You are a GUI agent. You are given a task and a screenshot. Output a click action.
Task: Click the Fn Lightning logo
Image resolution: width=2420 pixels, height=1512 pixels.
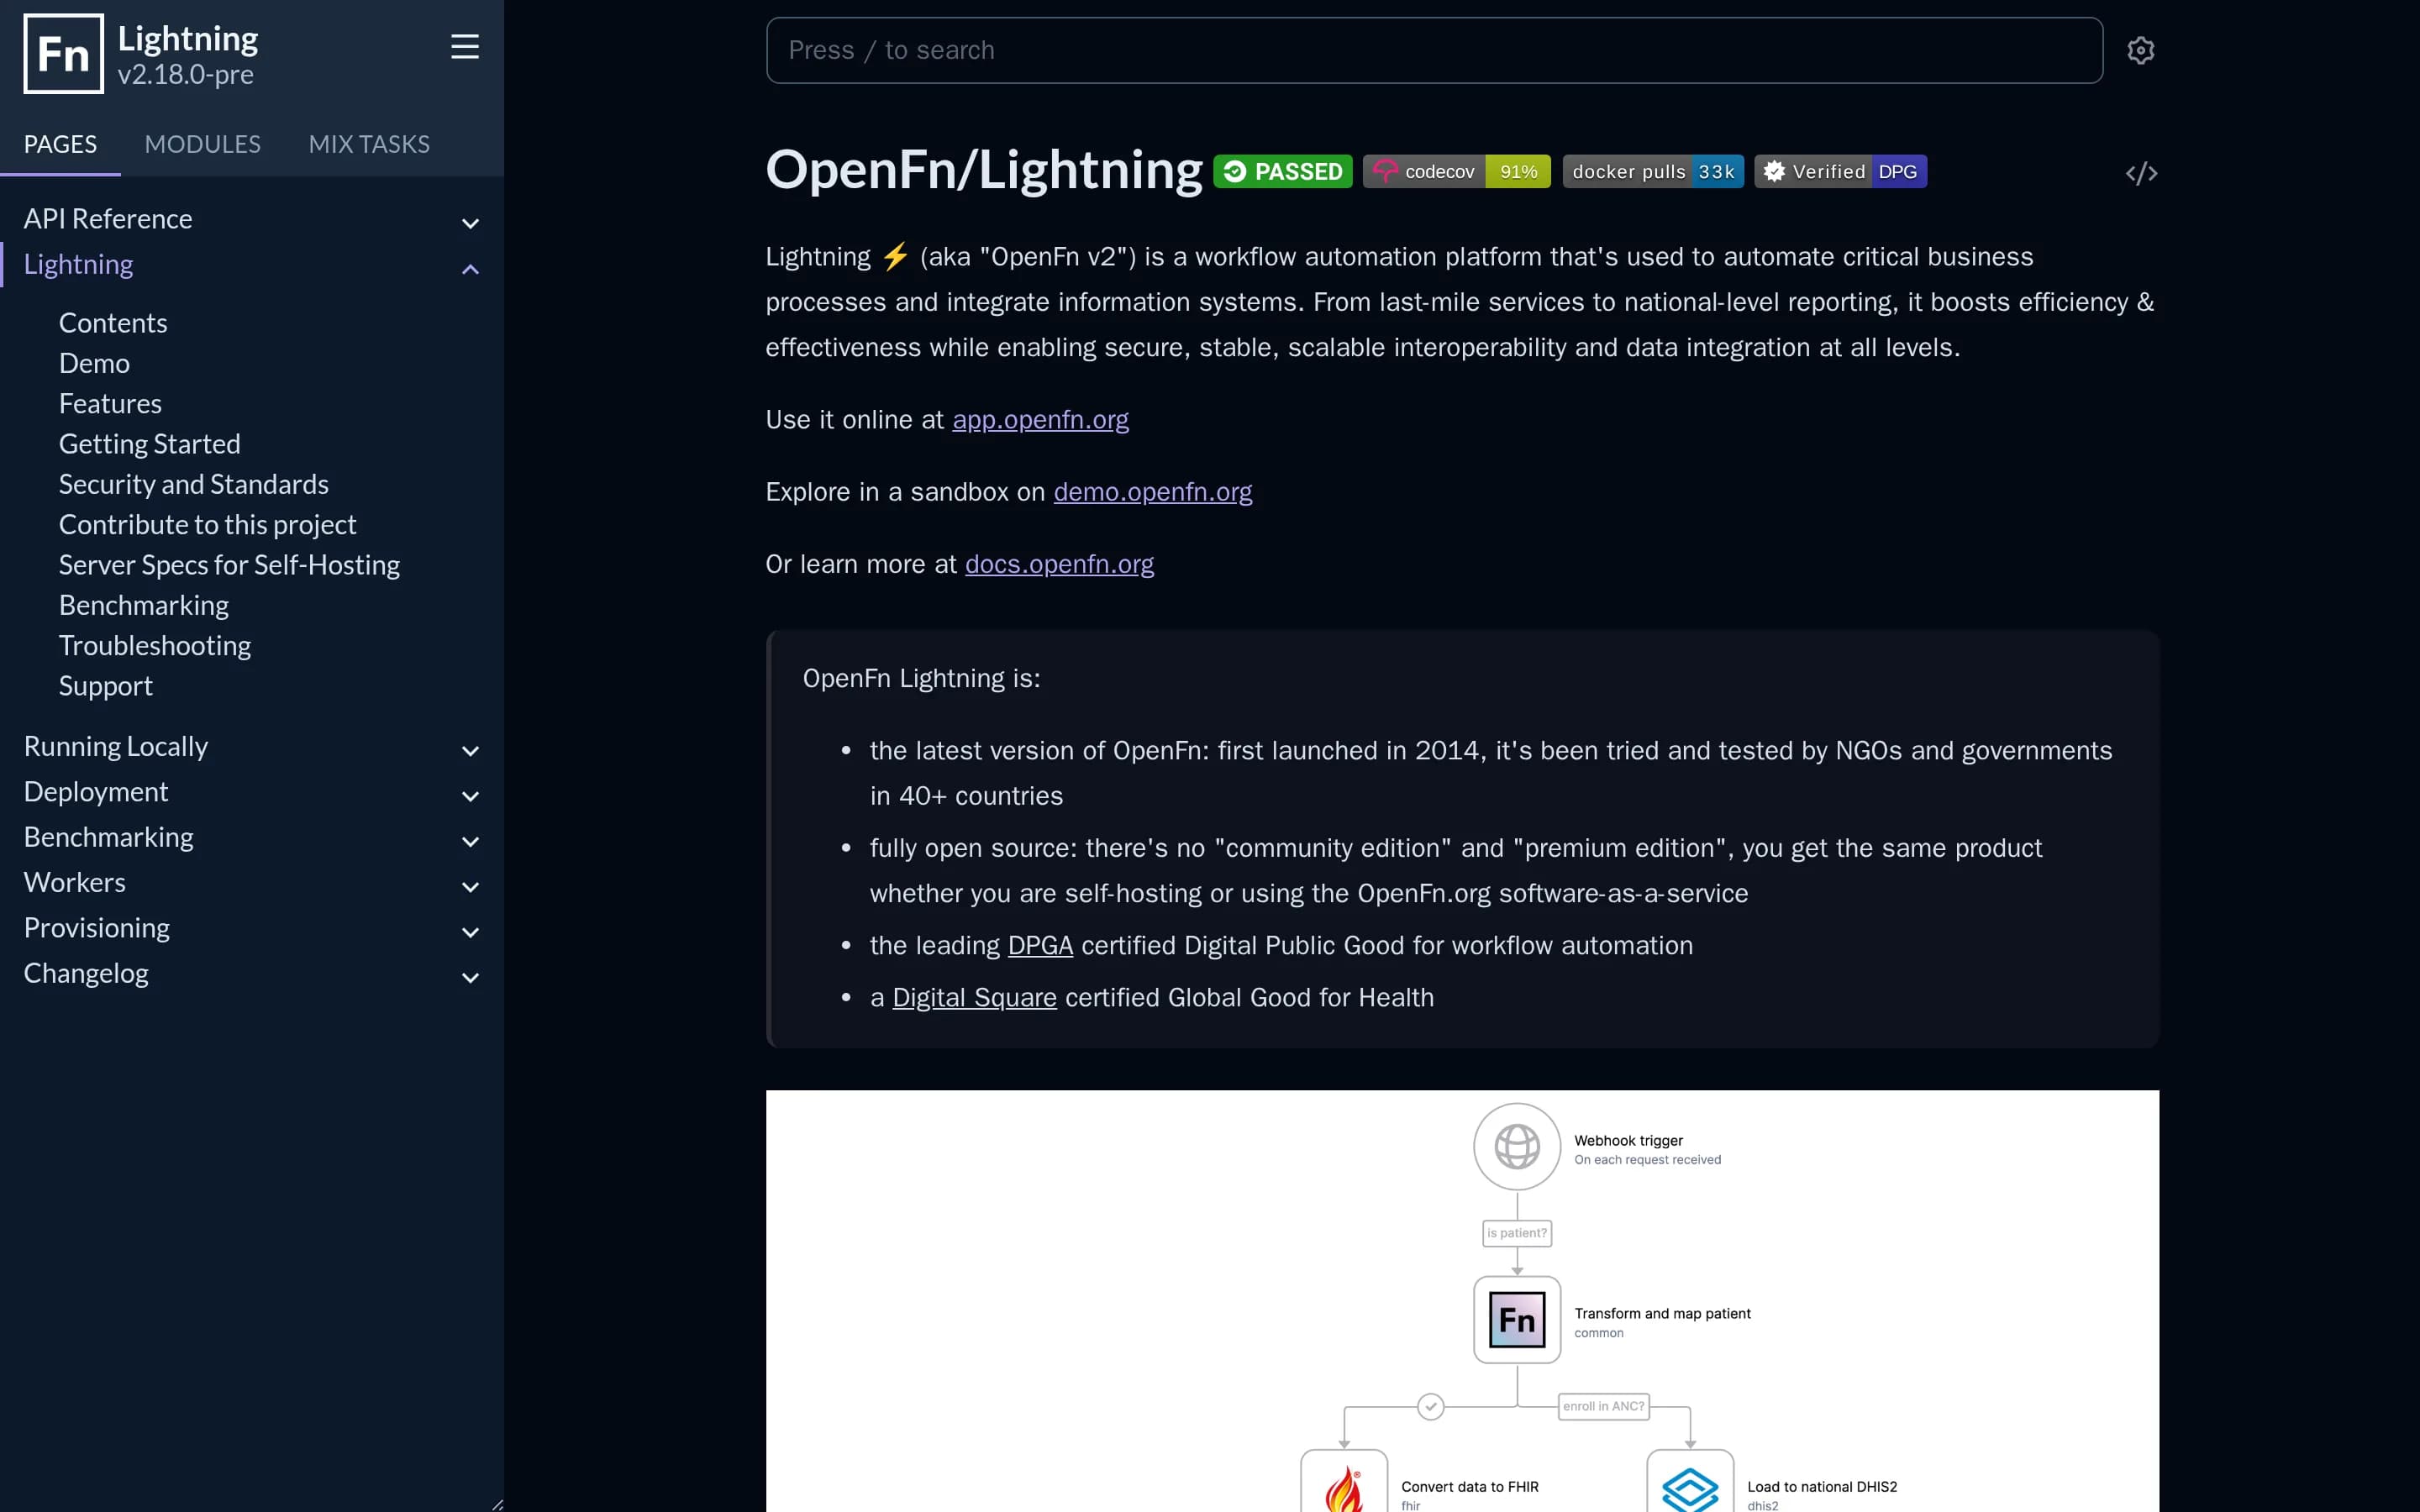(63, 54)
